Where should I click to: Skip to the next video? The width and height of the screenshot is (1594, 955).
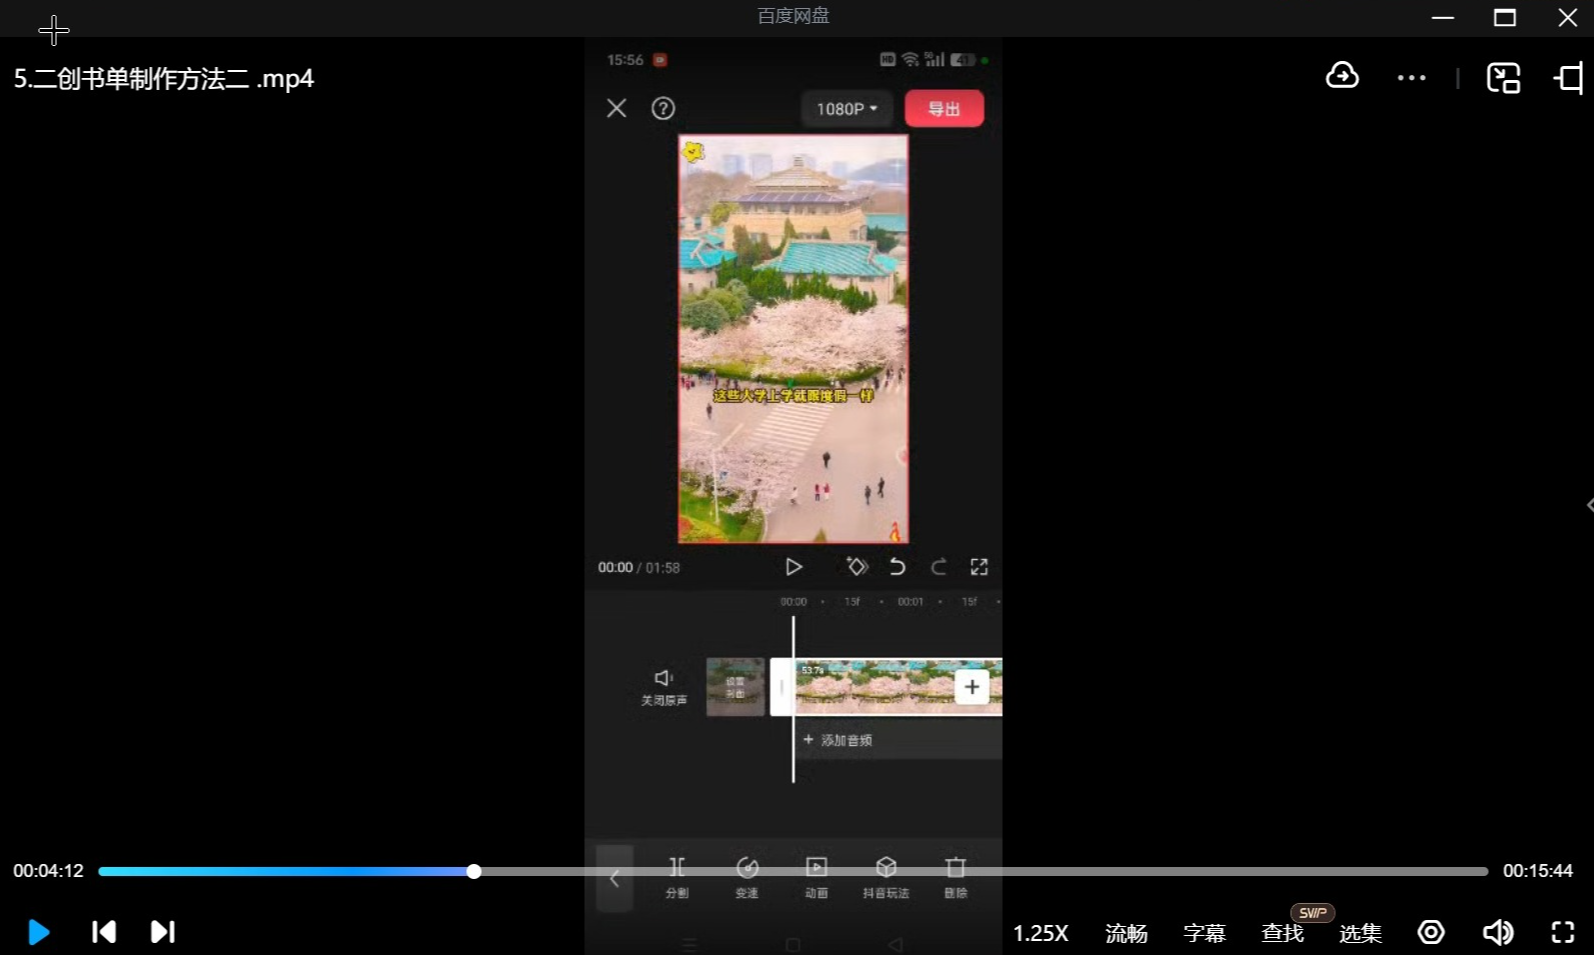(x=163, y=932)
